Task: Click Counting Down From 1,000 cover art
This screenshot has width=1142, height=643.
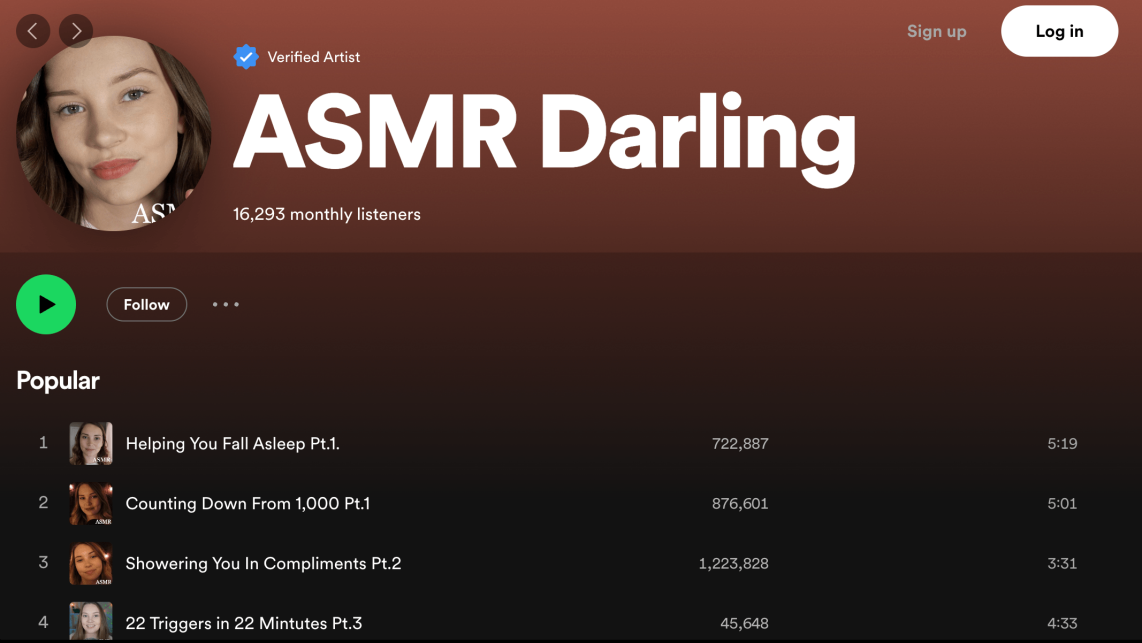Action: coord(91,504)
